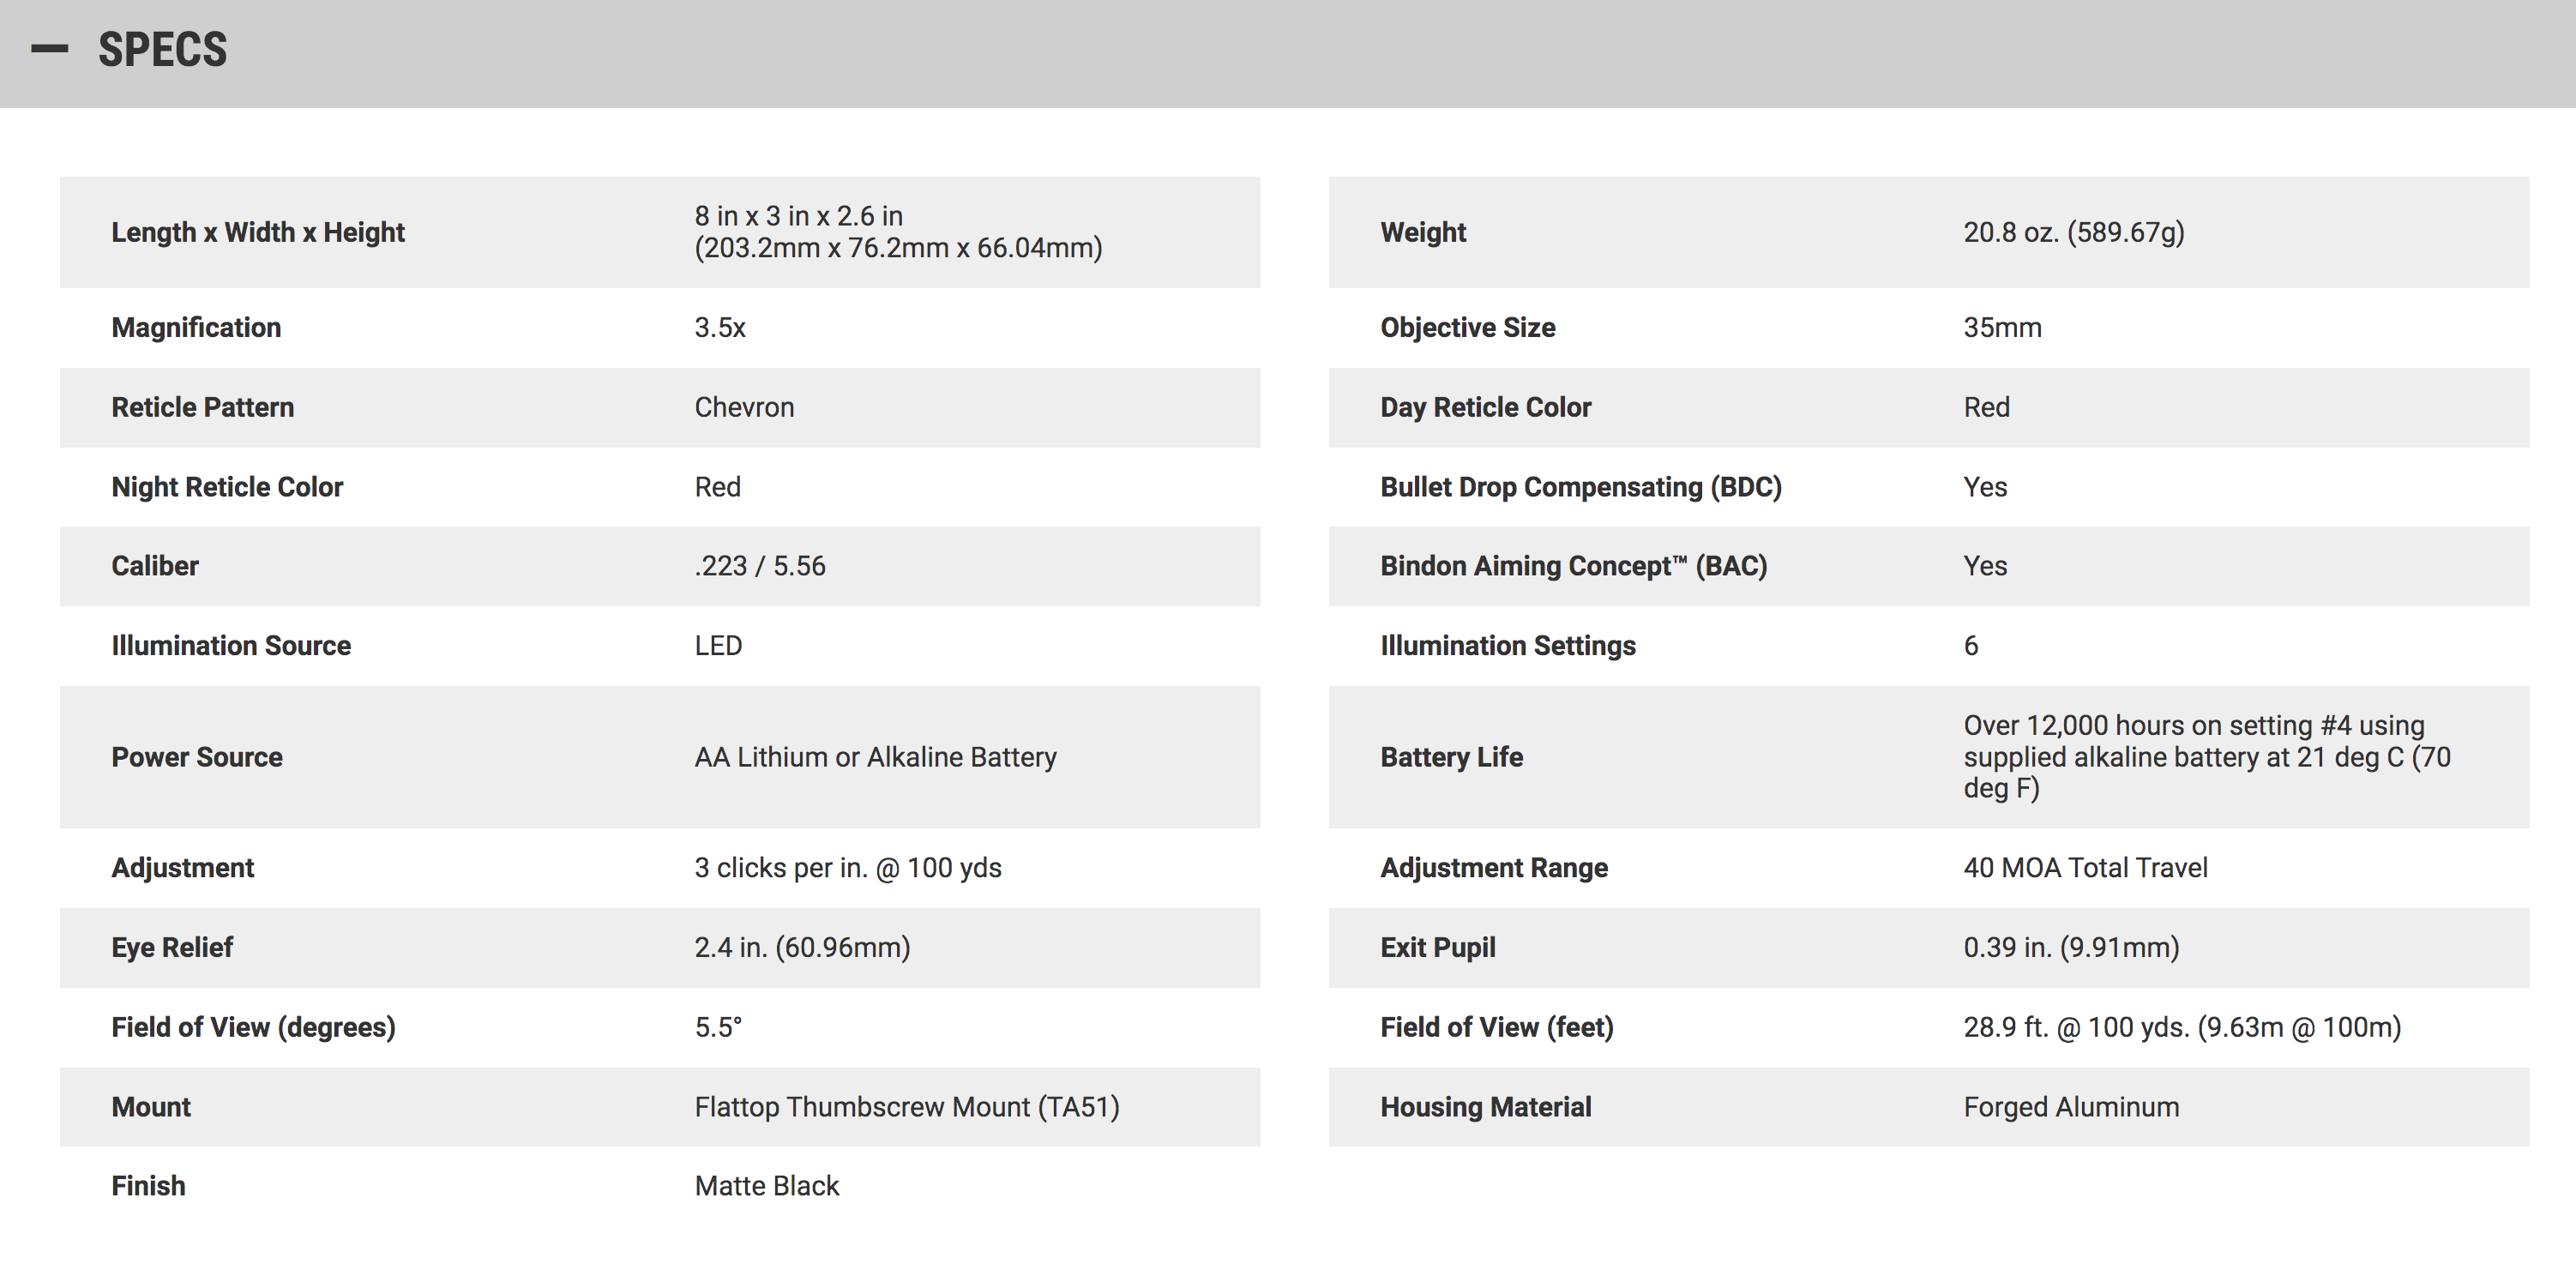Select the Illumination Source LED value

click(718, 646)
